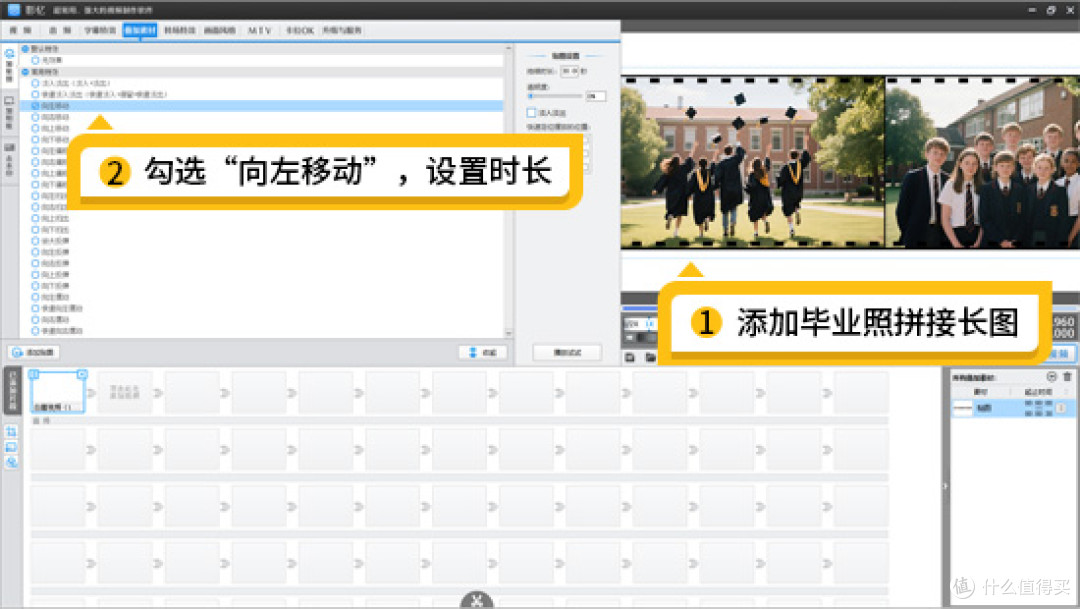This screenshot has width=1080, height=609.
Task: Open the 加相框 sidebar panel
Action: pyautogui.click(x=9, y=113)
